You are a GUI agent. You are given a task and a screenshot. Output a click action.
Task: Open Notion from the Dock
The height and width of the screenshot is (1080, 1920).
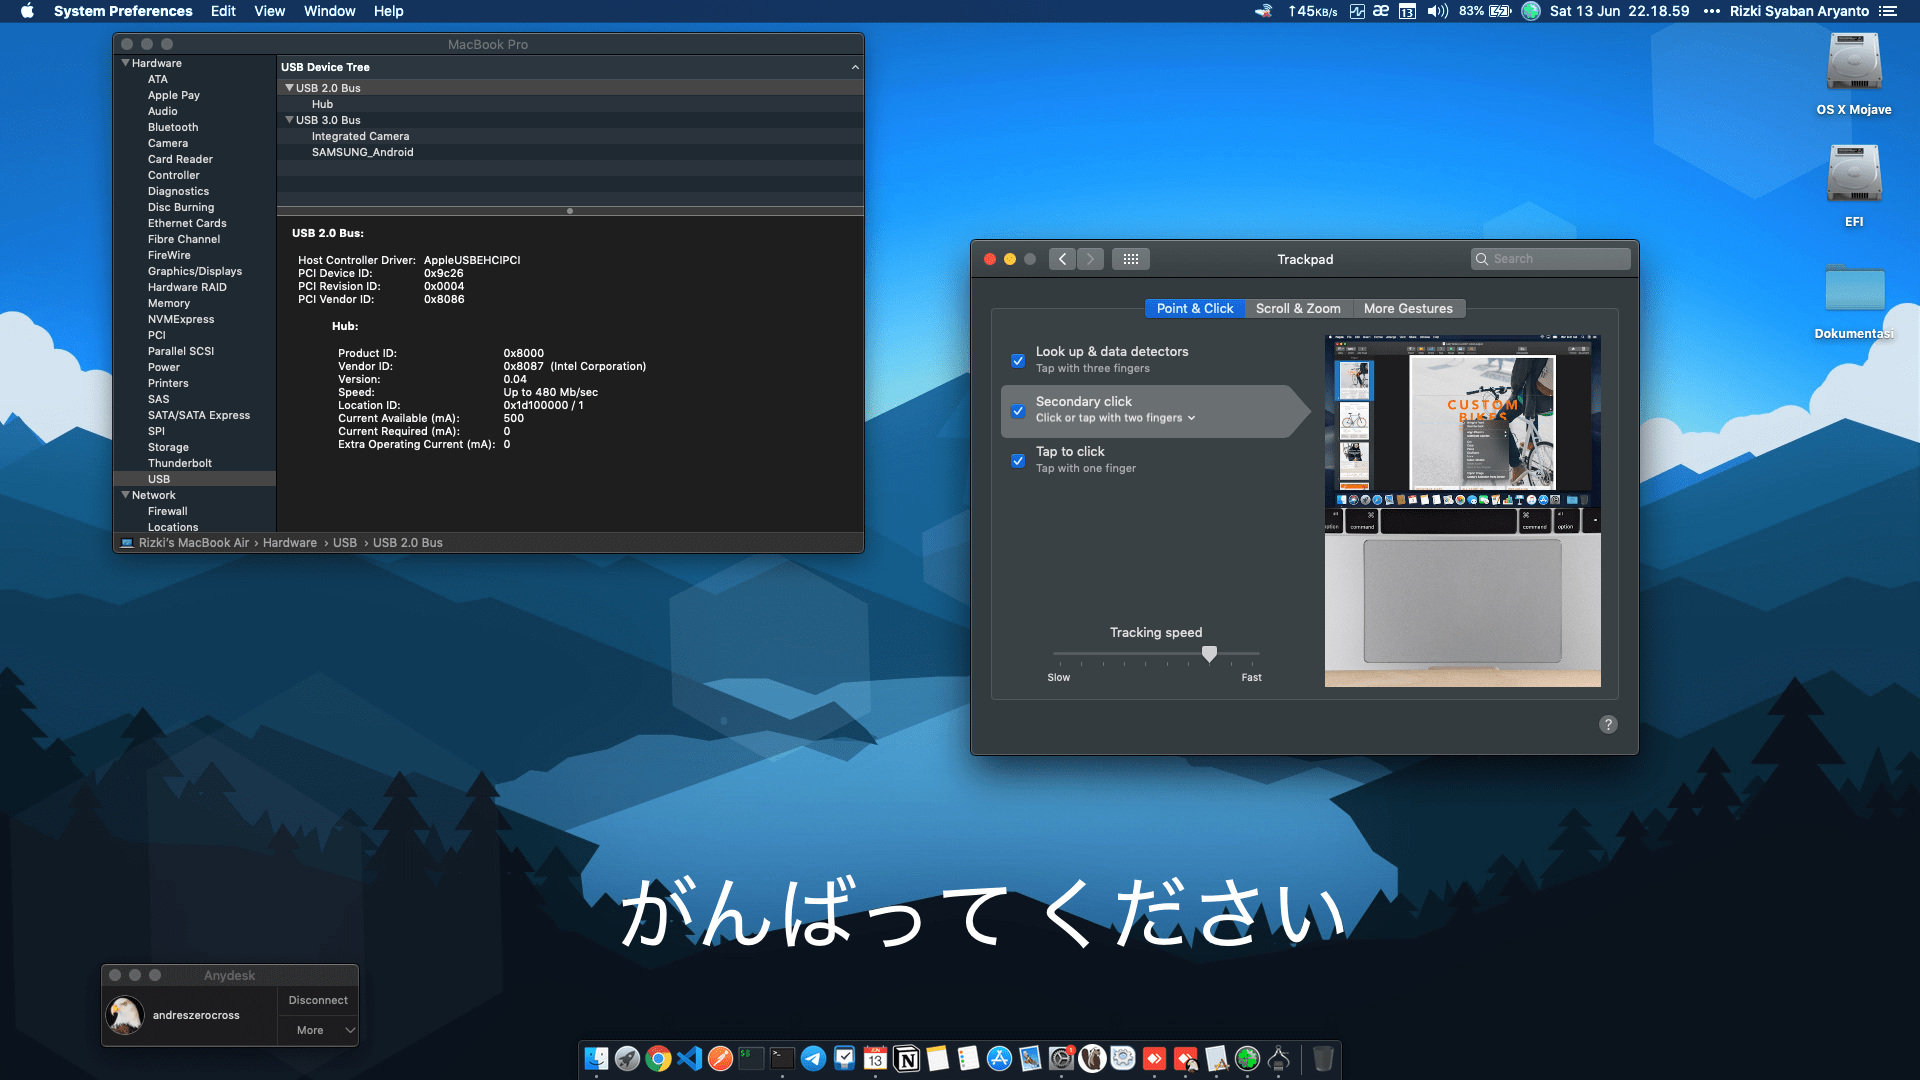point(906,1058)
